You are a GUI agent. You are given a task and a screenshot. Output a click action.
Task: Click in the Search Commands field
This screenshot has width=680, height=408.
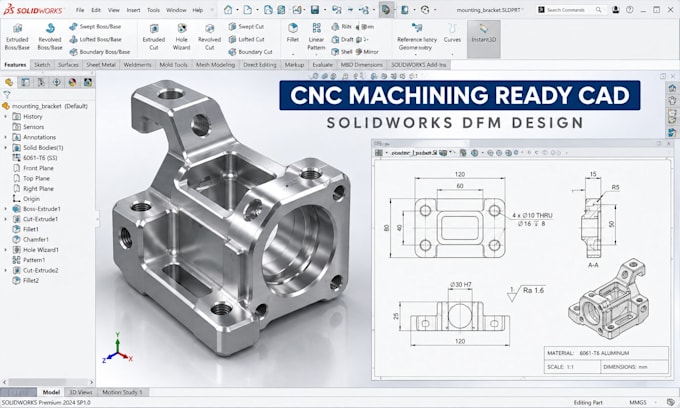[571, 10]
